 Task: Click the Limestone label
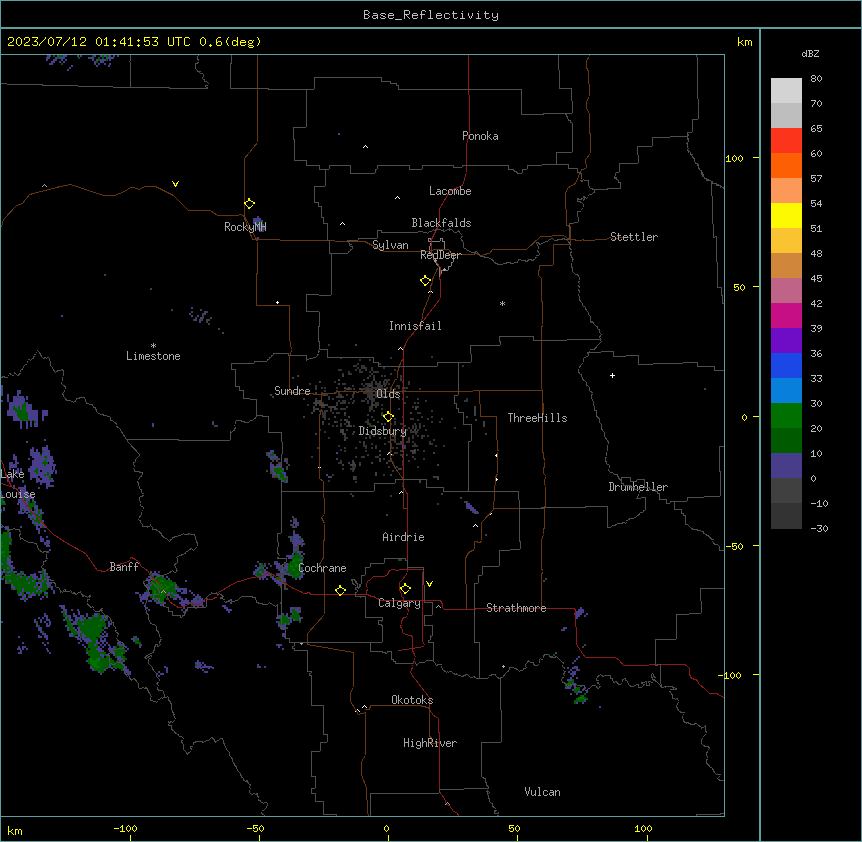(x=153, y=356)
